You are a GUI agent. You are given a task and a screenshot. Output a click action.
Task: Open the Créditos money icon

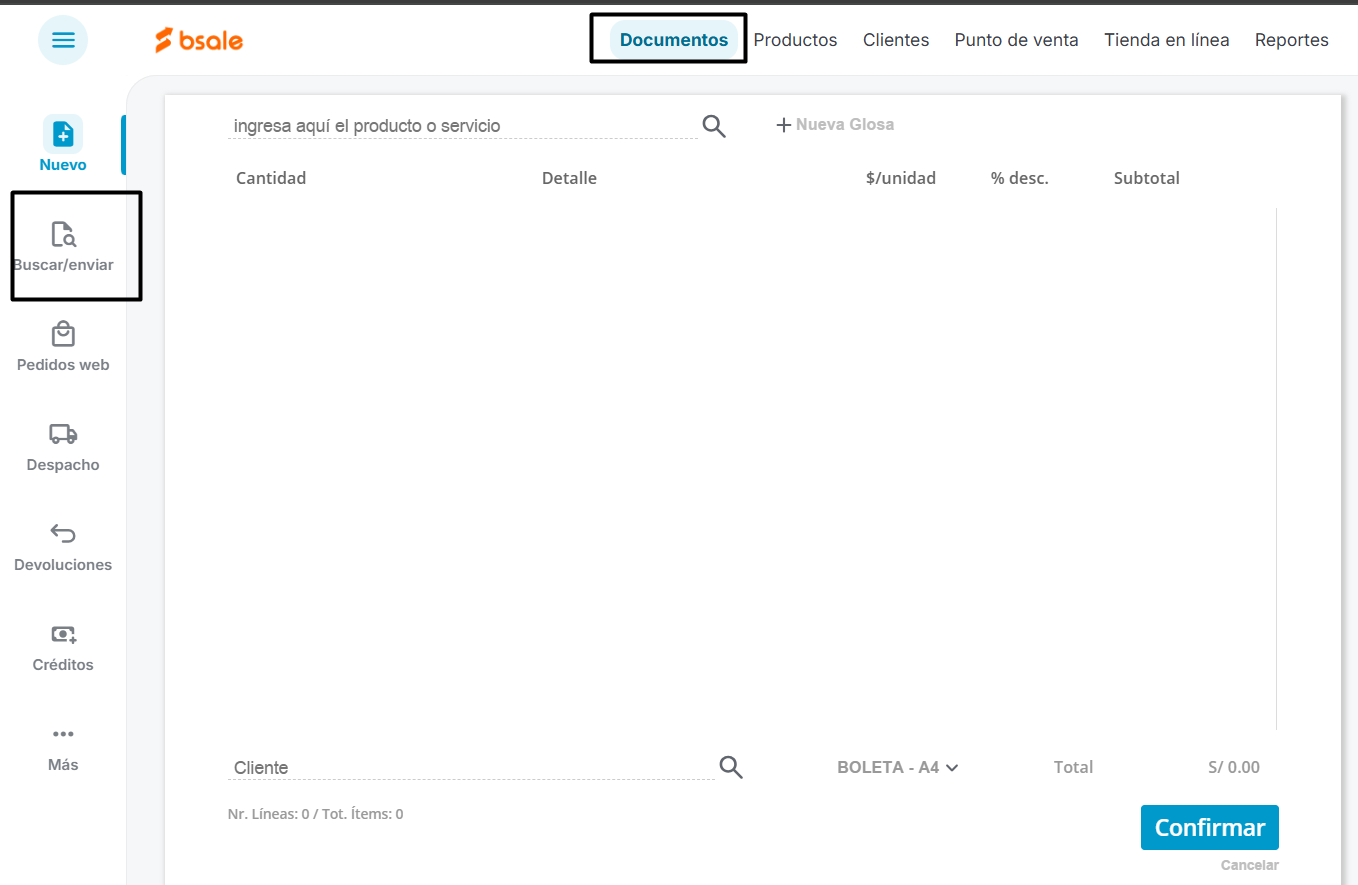63,634
